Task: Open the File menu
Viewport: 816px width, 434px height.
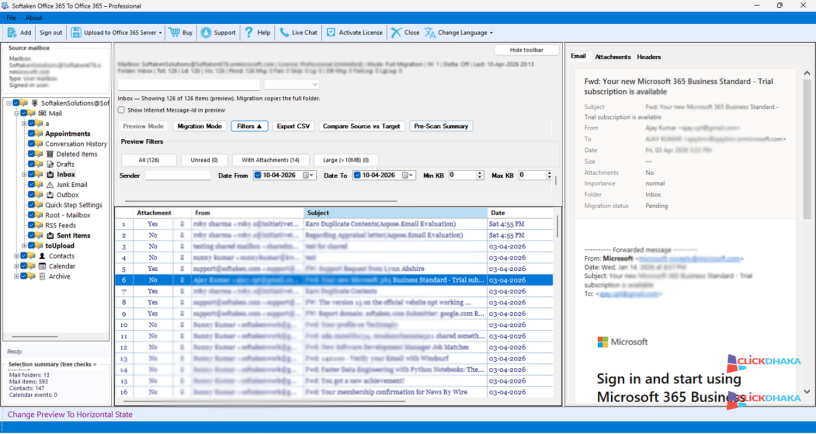Action: (x=11, y=18)
